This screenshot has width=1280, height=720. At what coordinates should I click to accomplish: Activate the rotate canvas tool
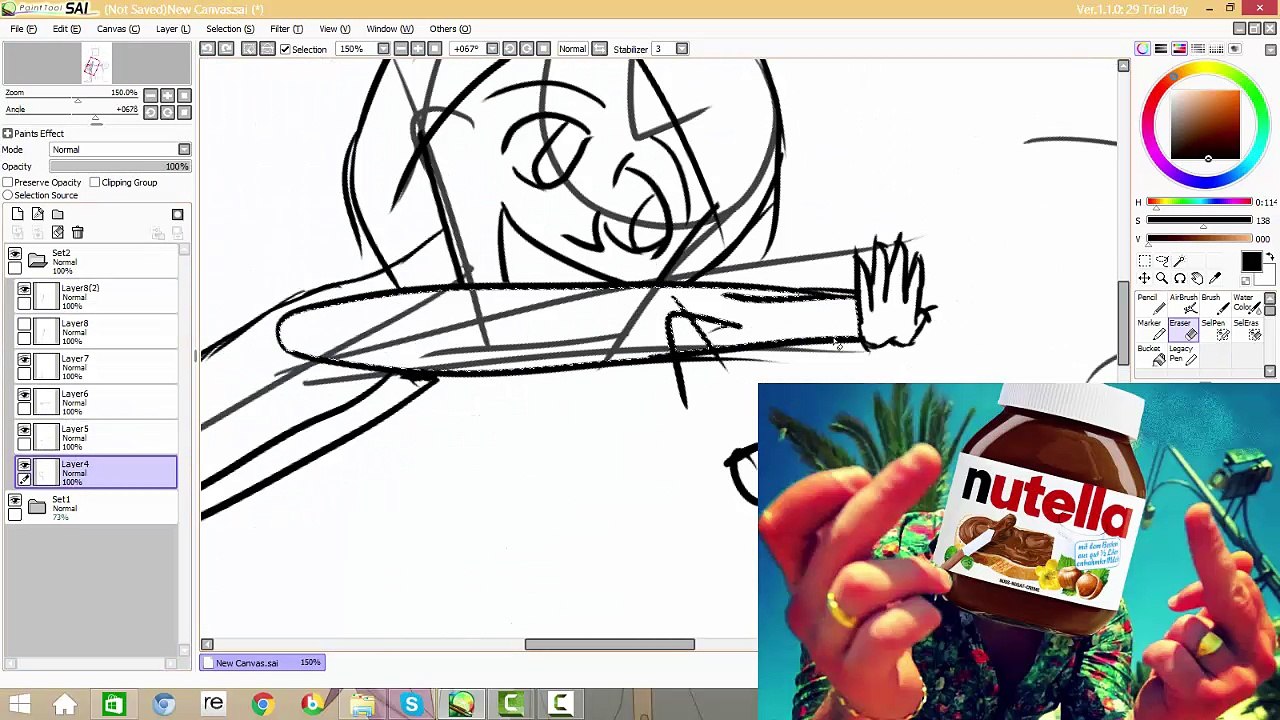(x=1180, y=279)
